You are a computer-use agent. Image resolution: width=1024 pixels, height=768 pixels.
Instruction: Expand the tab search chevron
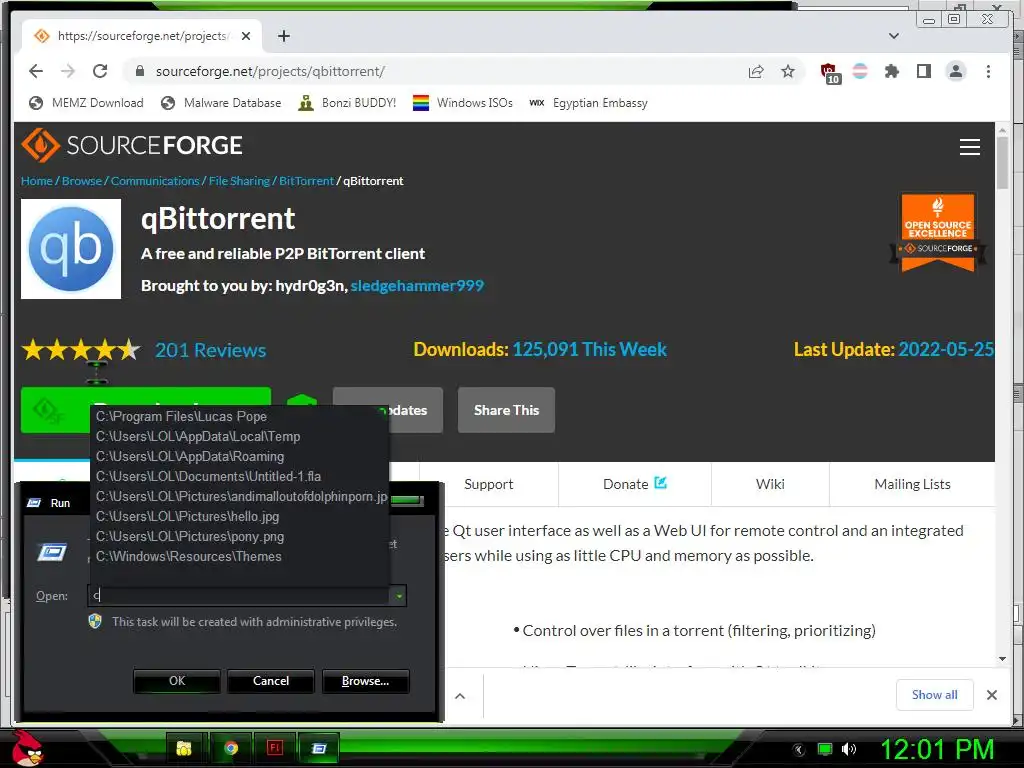tap(893, 36)
